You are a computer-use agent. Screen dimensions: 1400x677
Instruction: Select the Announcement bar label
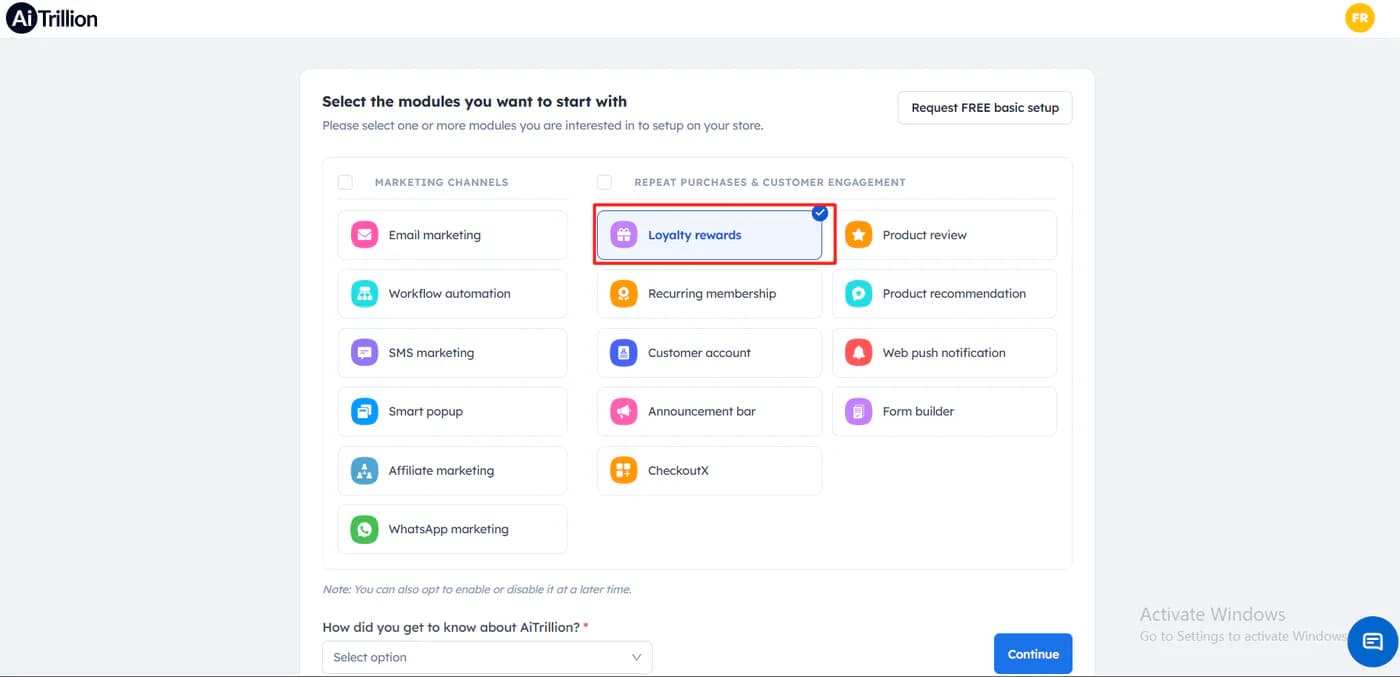tap(702, 411)
